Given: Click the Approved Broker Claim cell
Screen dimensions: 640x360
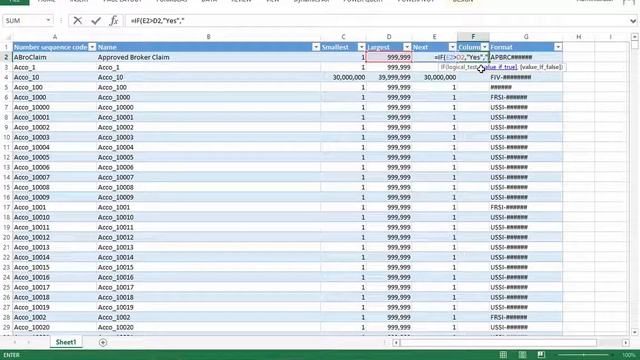Looking at the screenshot, I should (209, 57).
